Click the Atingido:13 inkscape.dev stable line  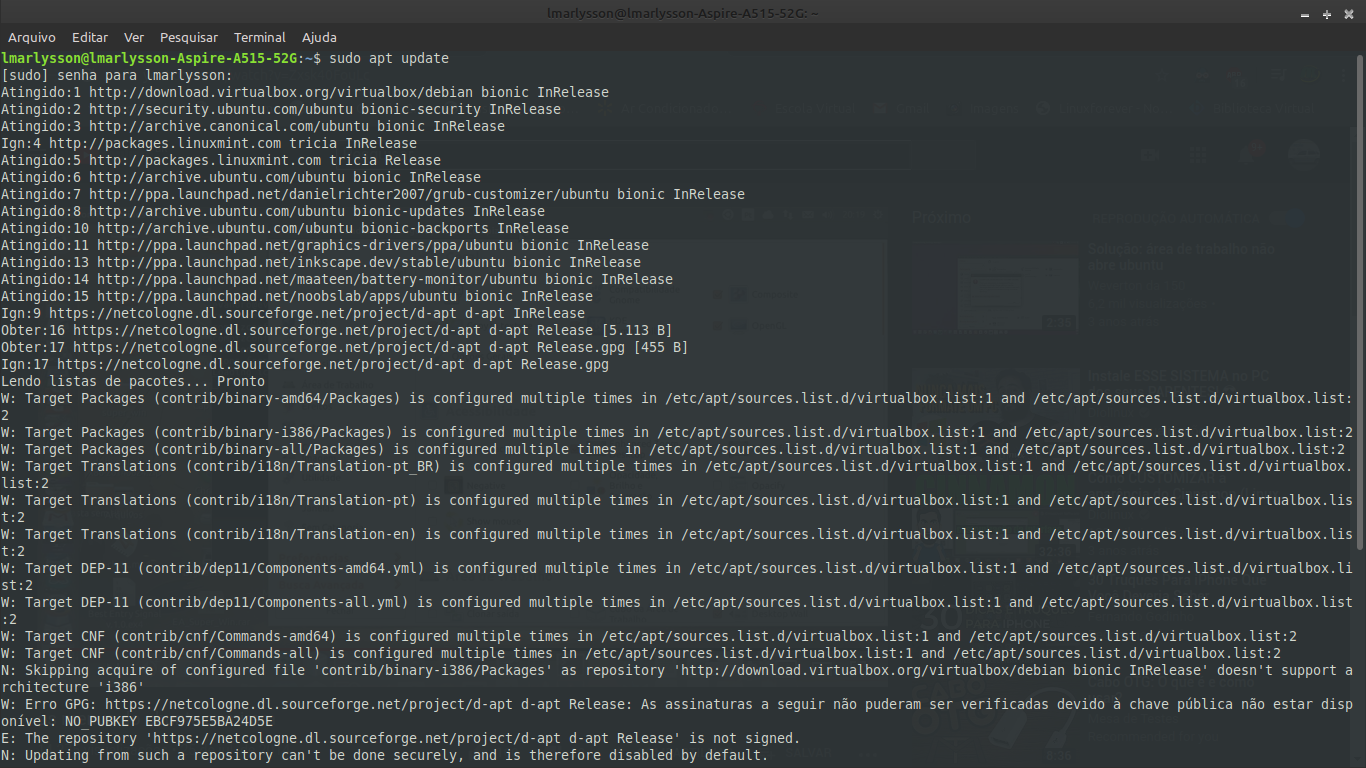321,262
